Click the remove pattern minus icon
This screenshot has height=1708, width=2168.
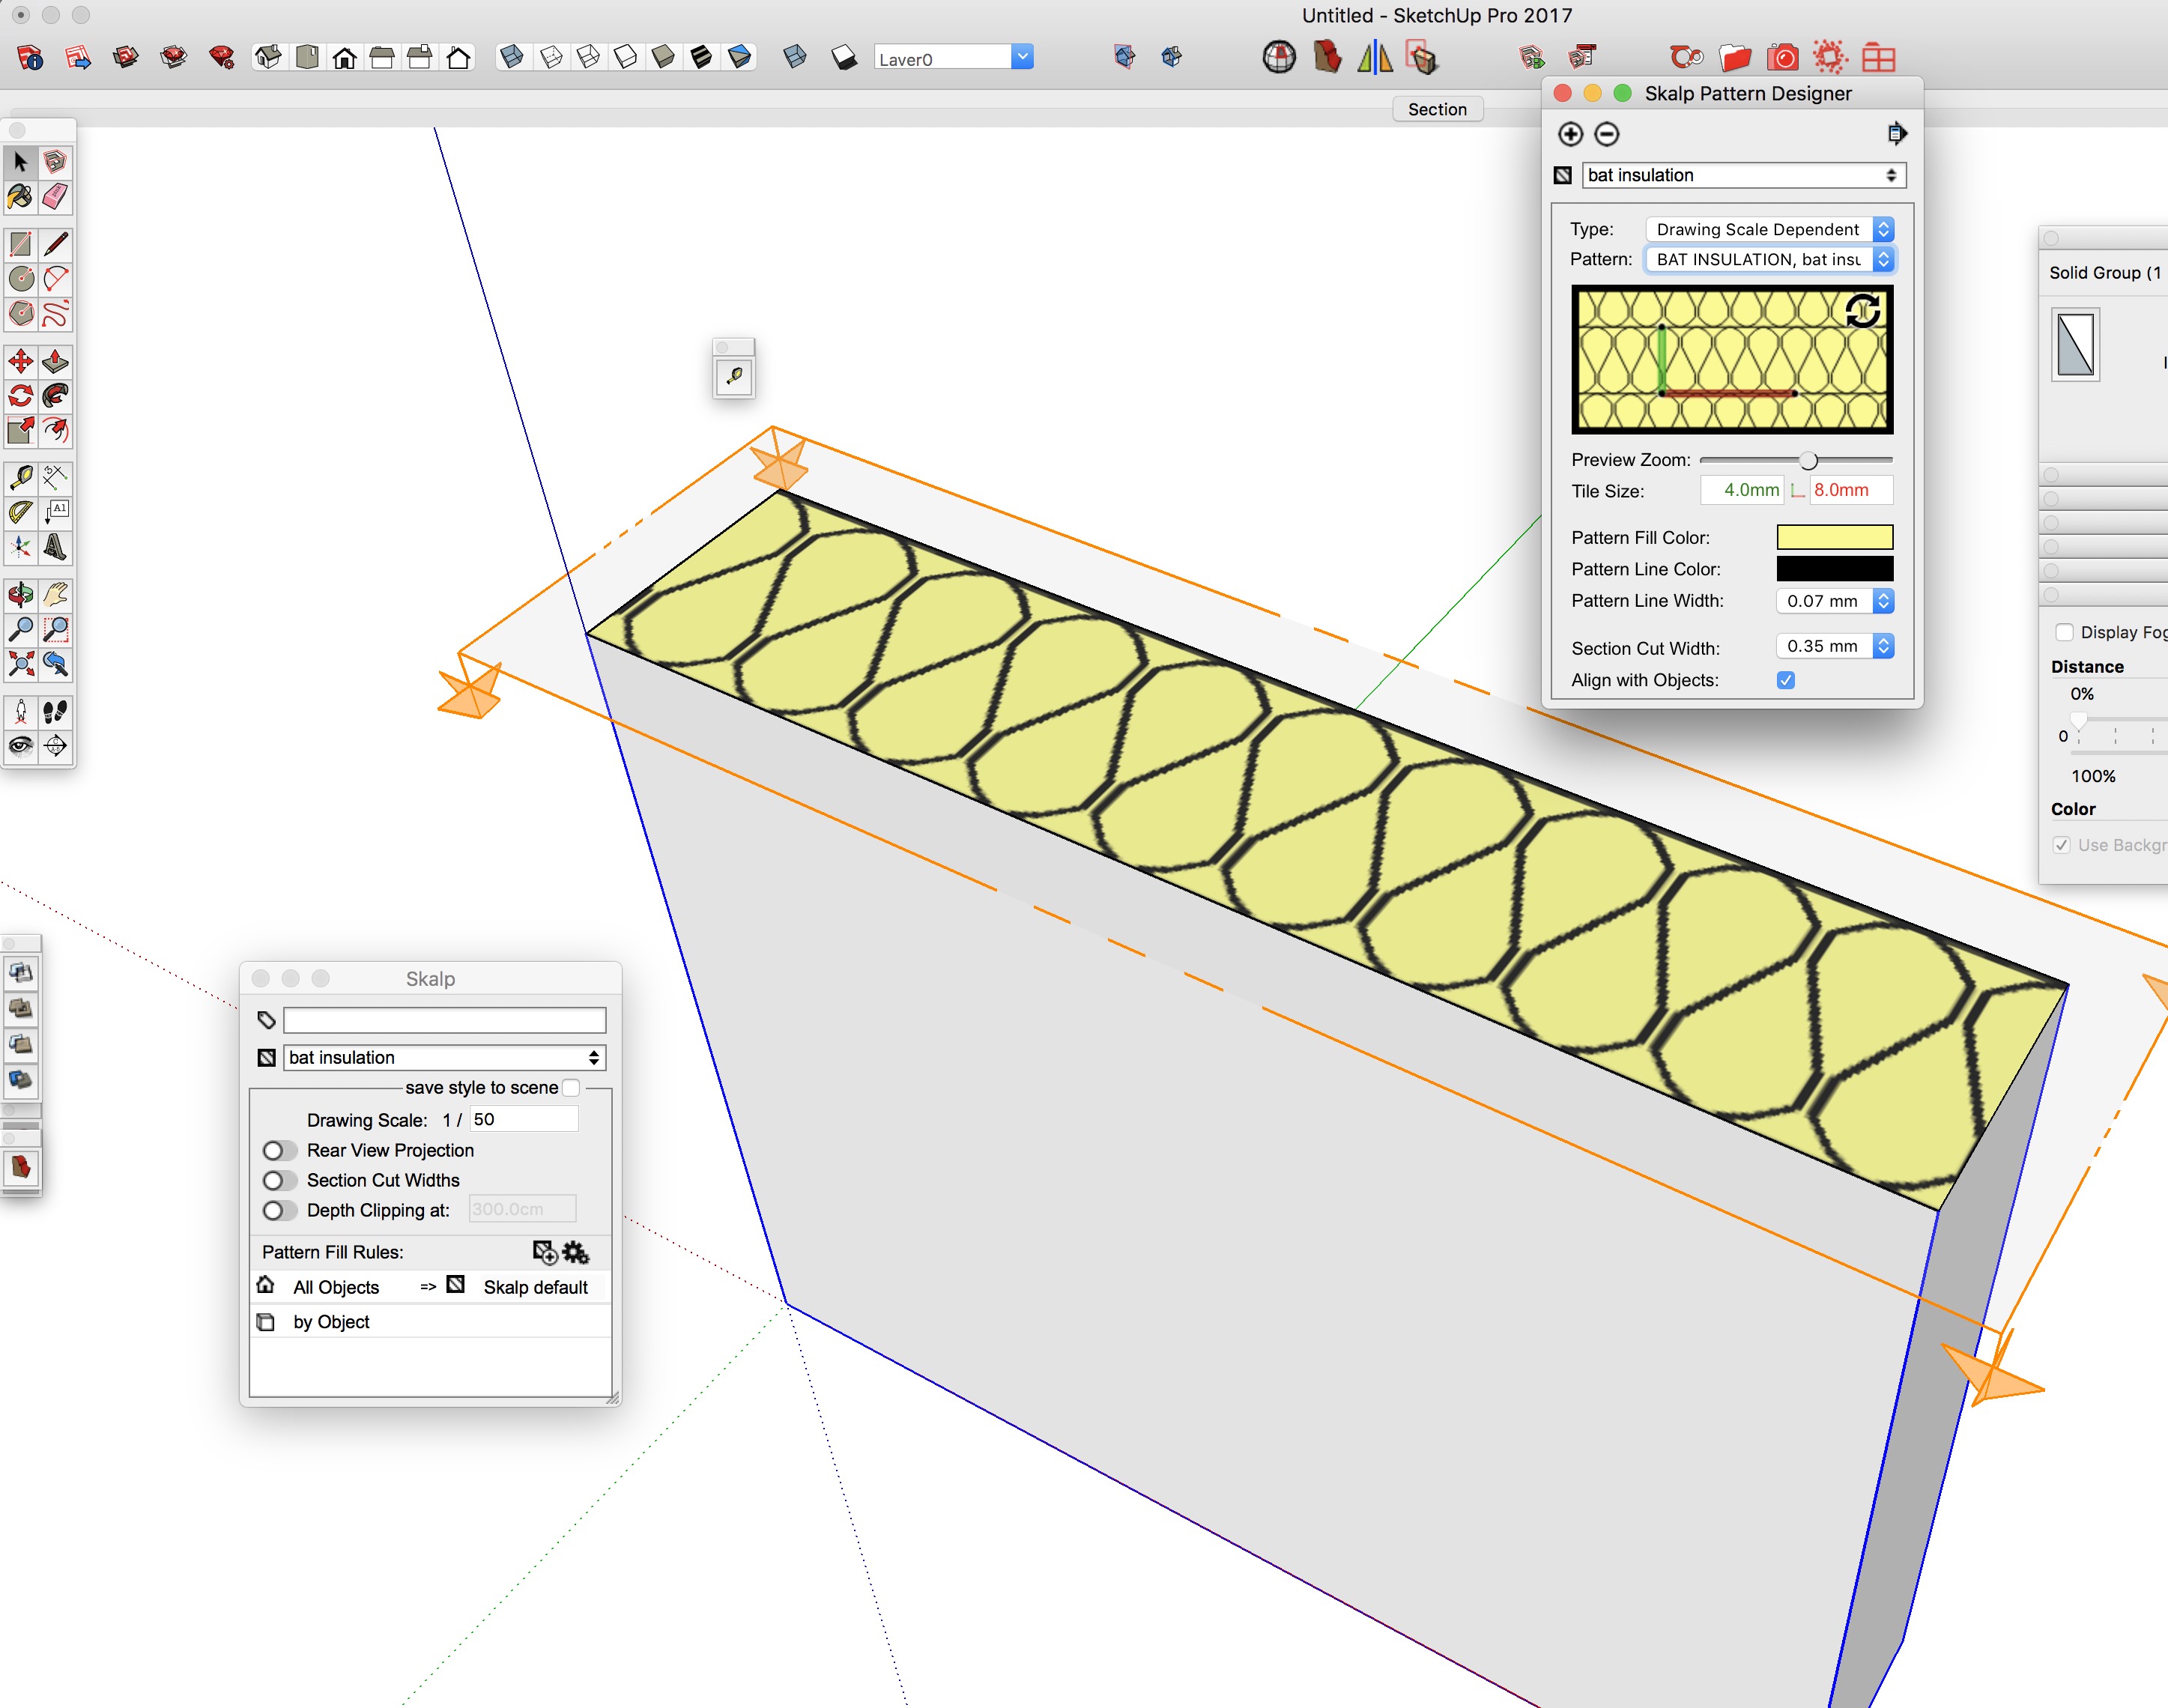coord(1606,134)
